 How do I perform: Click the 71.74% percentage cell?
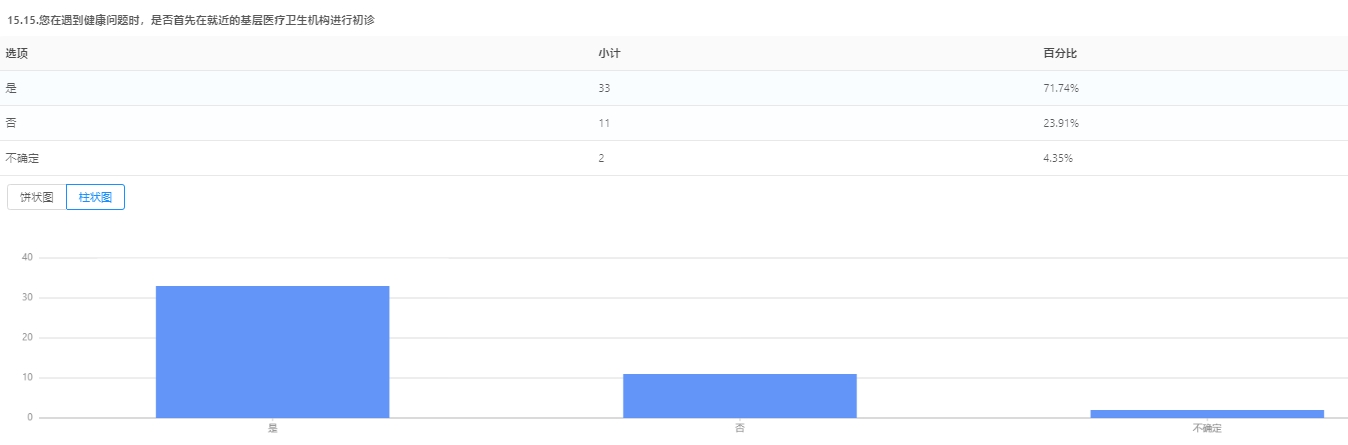[x=1060, y=88]
